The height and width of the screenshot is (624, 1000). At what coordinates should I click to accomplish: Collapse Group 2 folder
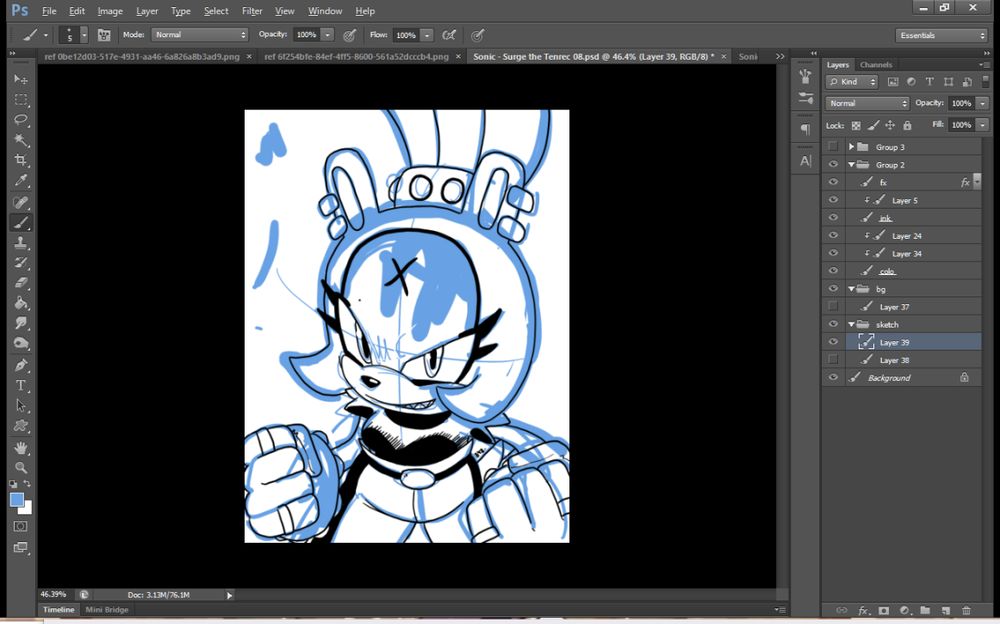[x=851, y=165]
